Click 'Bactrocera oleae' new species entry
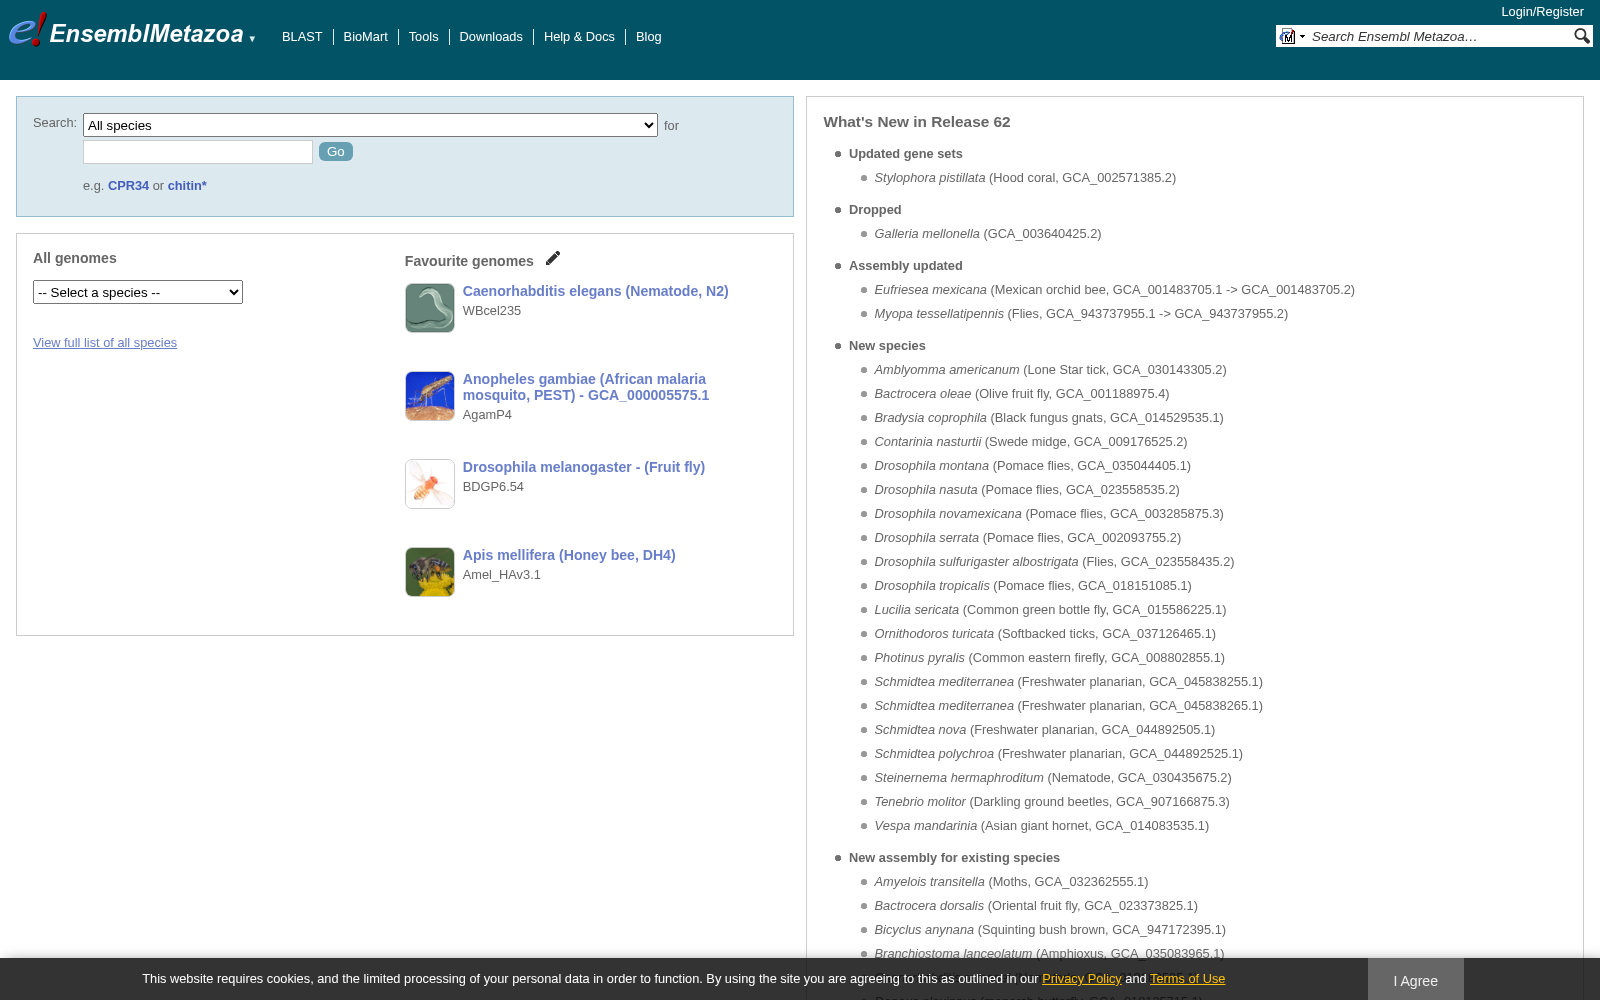This screenshot has height=1000, width=1600. tap(1022, 394)
